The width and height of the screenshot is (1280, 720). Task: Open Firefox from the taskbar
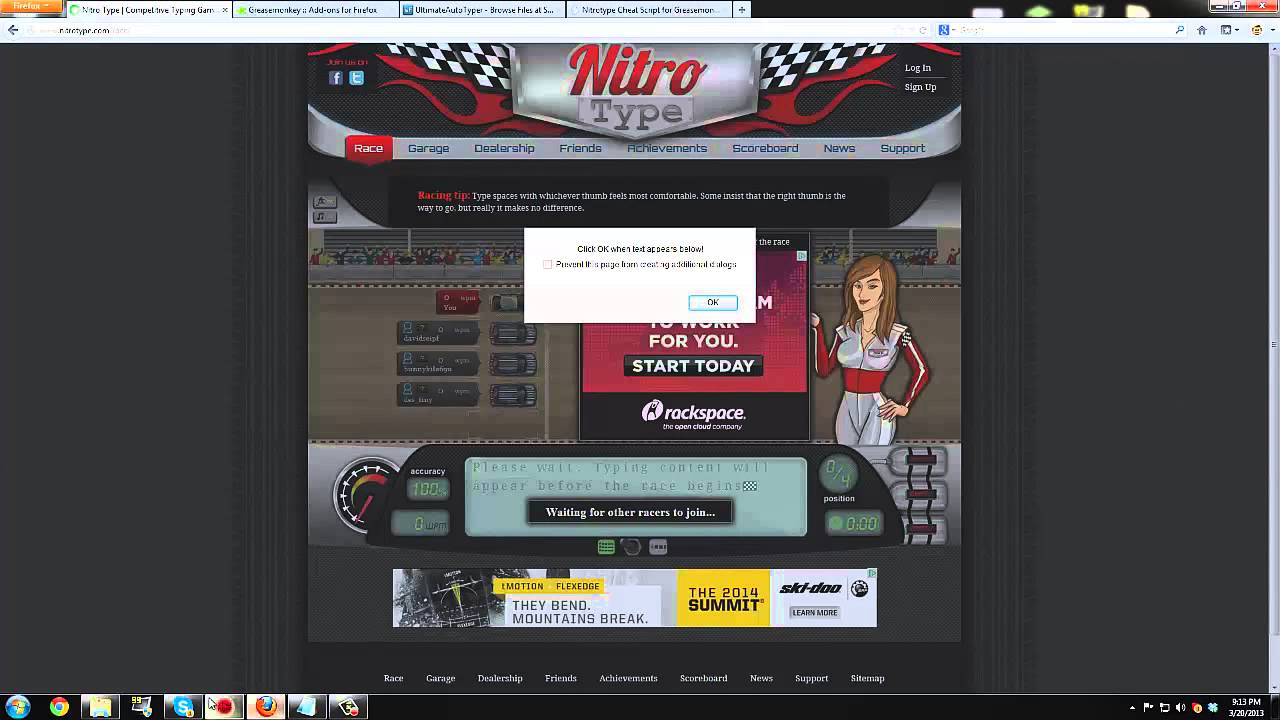click(265, 707)
